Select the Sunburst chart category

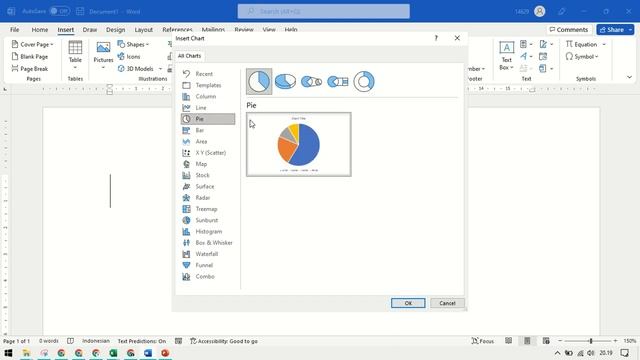click(208, 220)
